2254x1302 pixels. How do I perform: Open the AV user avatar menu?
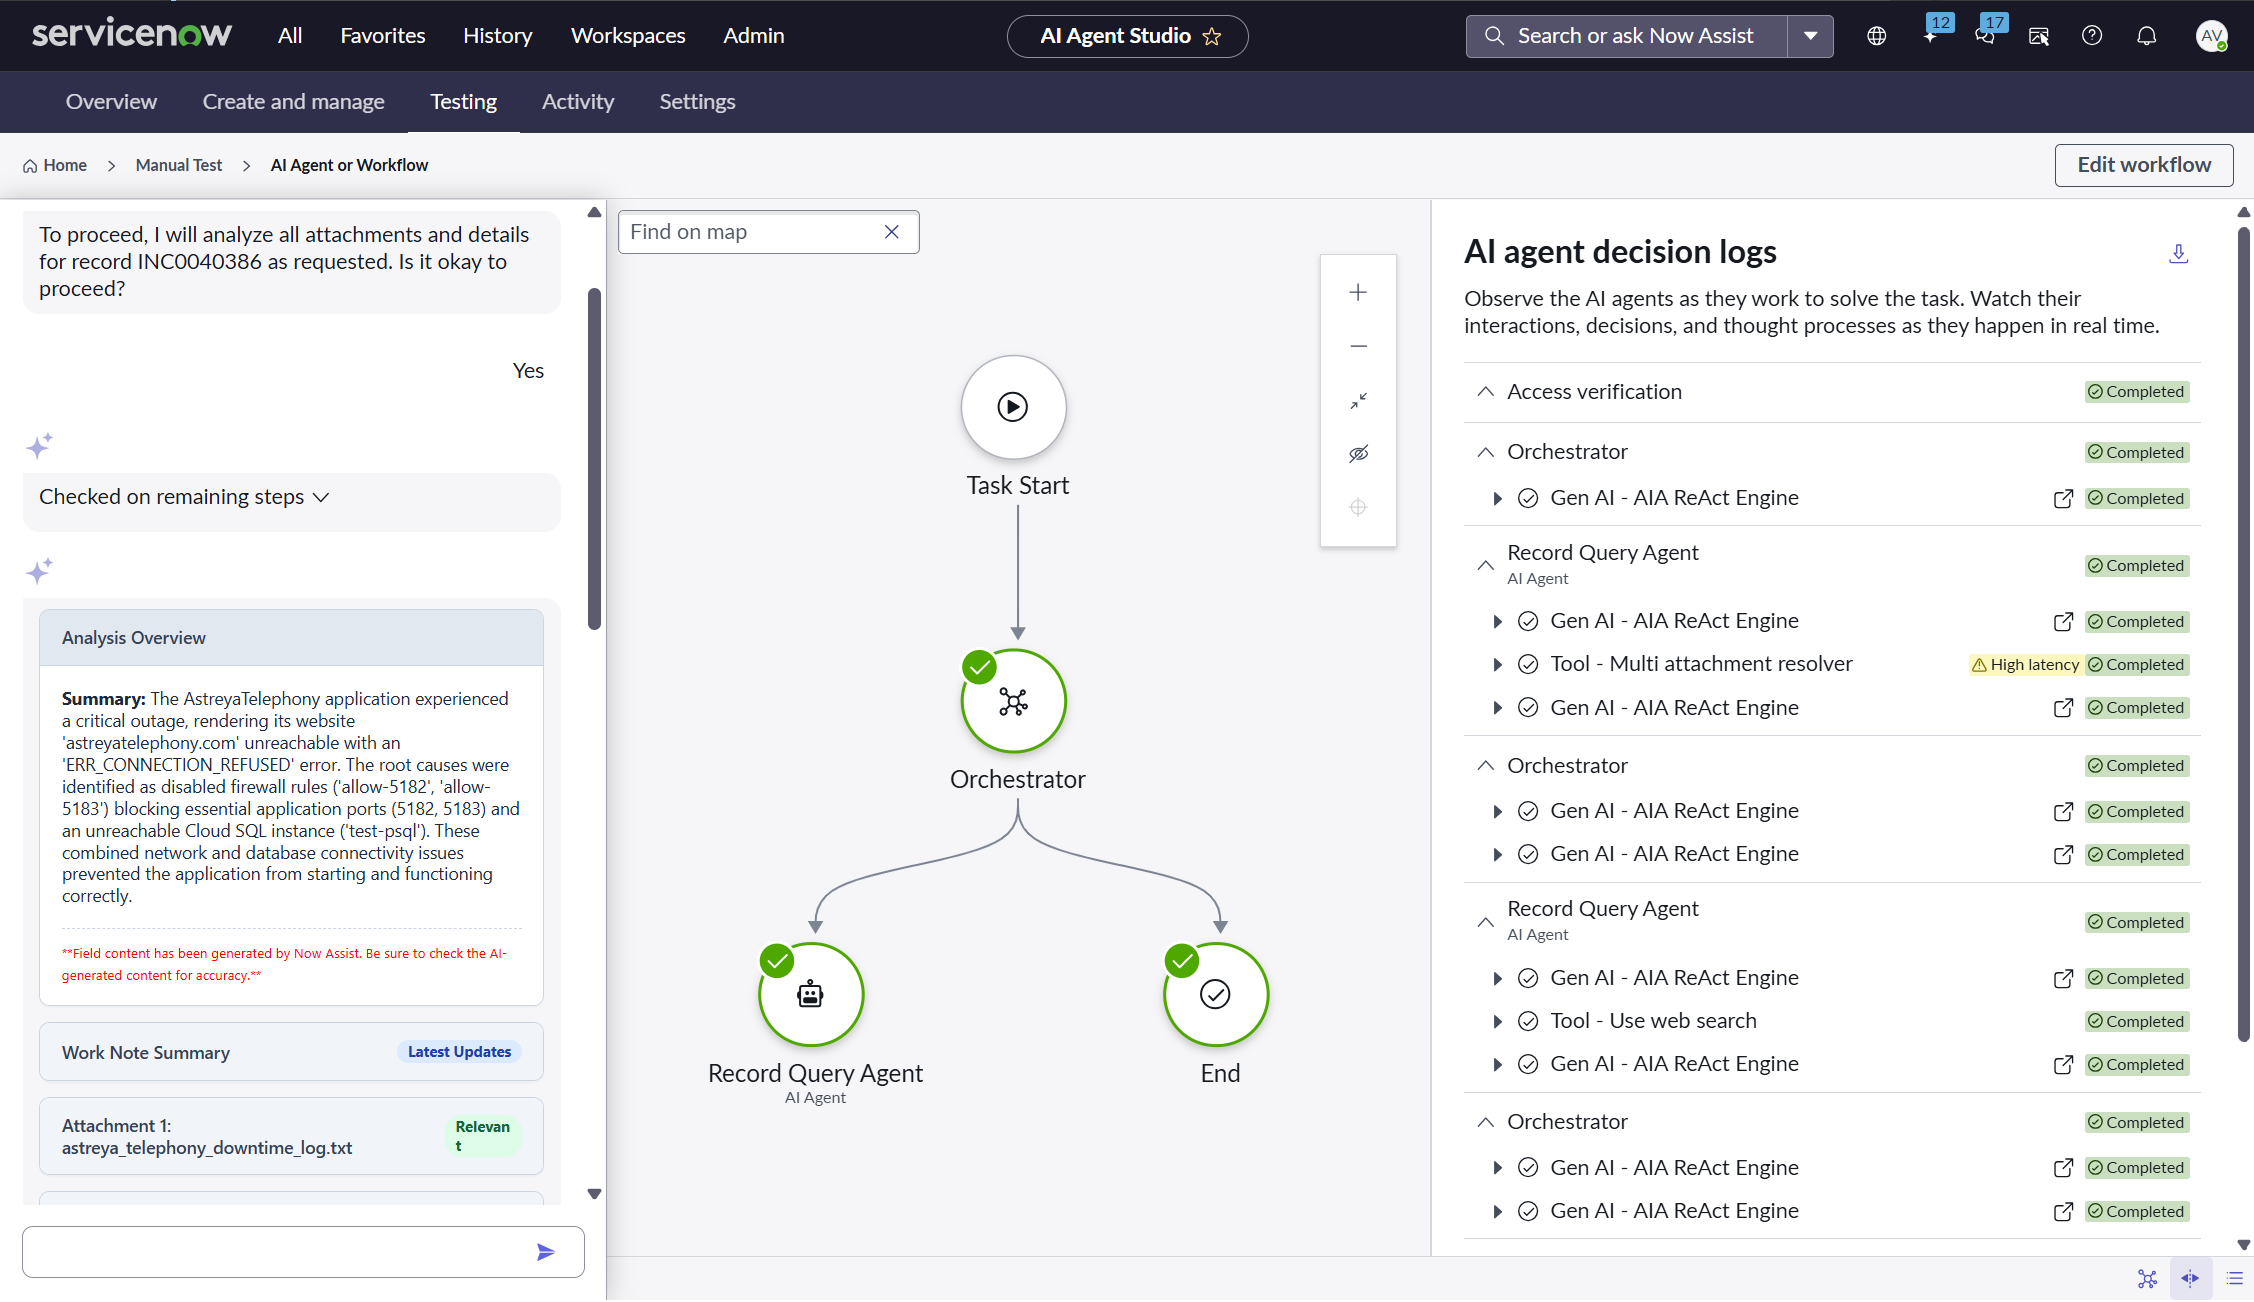coord(2211,36)
